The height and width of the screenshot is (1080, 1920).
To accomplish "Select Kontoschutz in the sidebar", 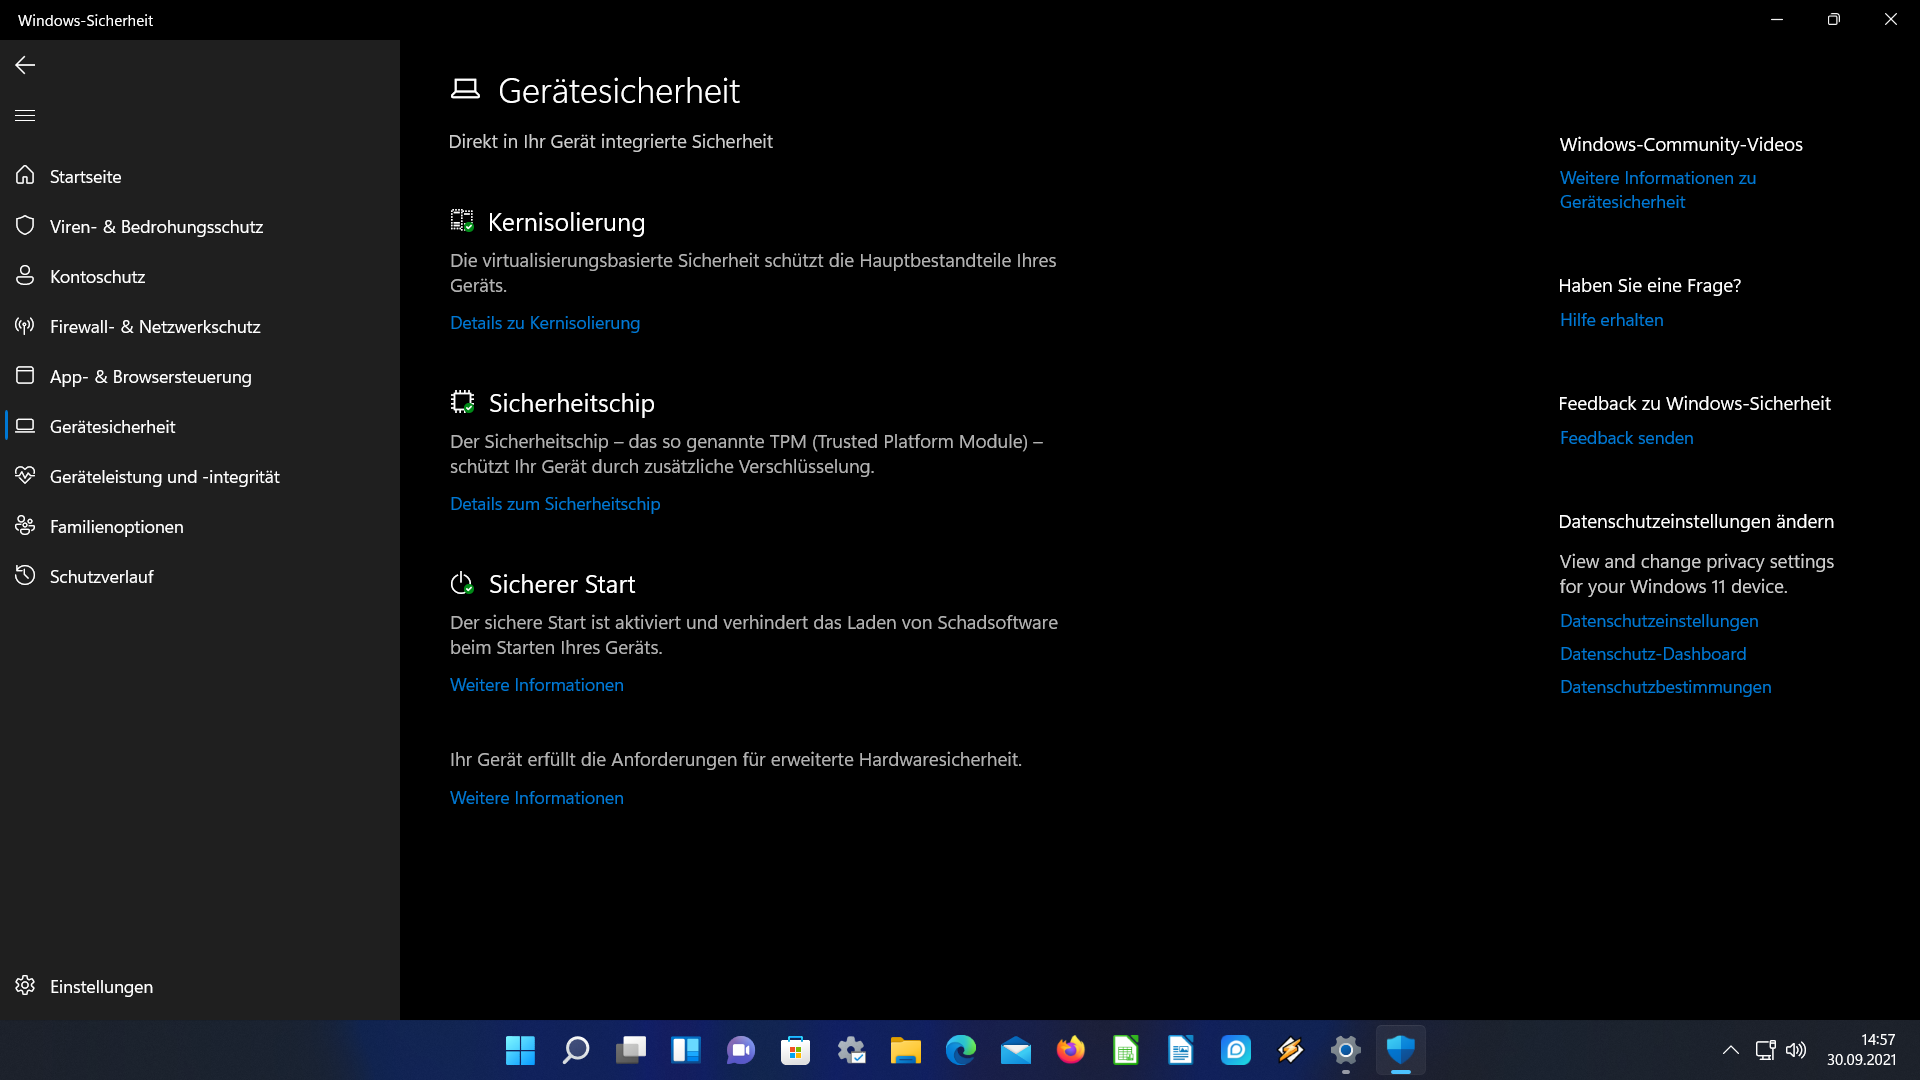I will tap(97, 277).
